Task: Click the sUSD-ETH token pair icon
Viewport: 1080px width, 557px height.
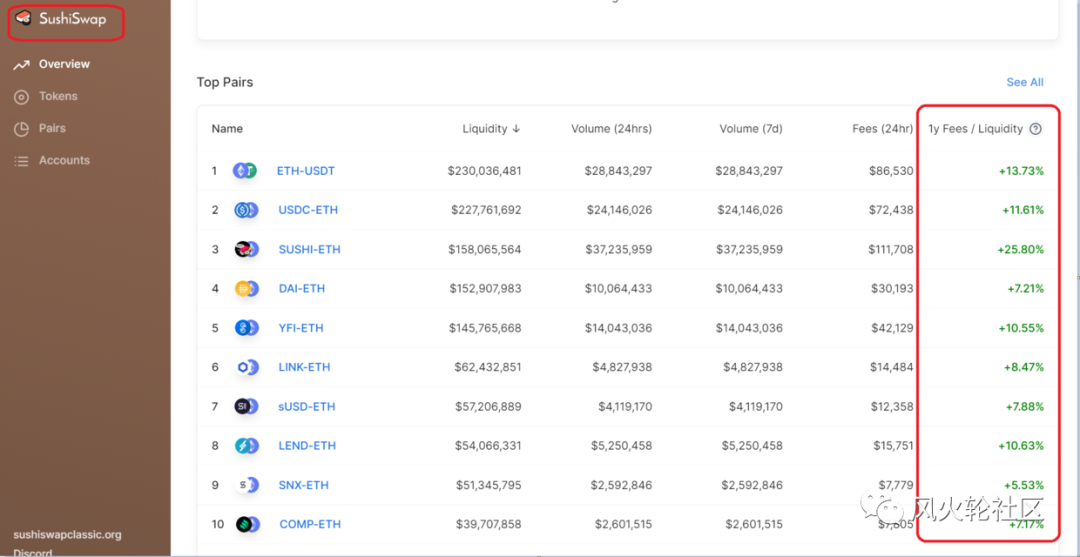Action: click(246, 406)
